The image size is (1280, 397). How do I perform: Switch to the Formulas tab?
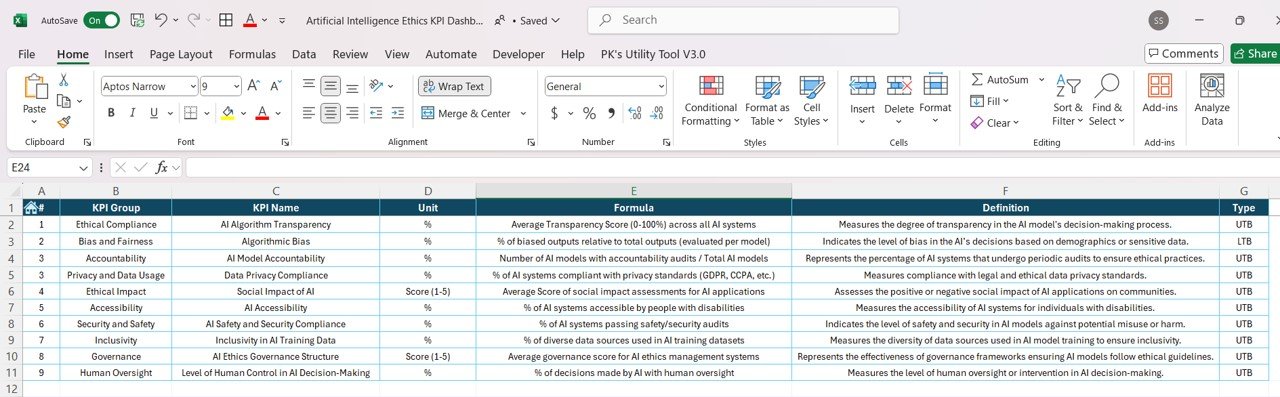pyautogui.click(x=252, y=54)
